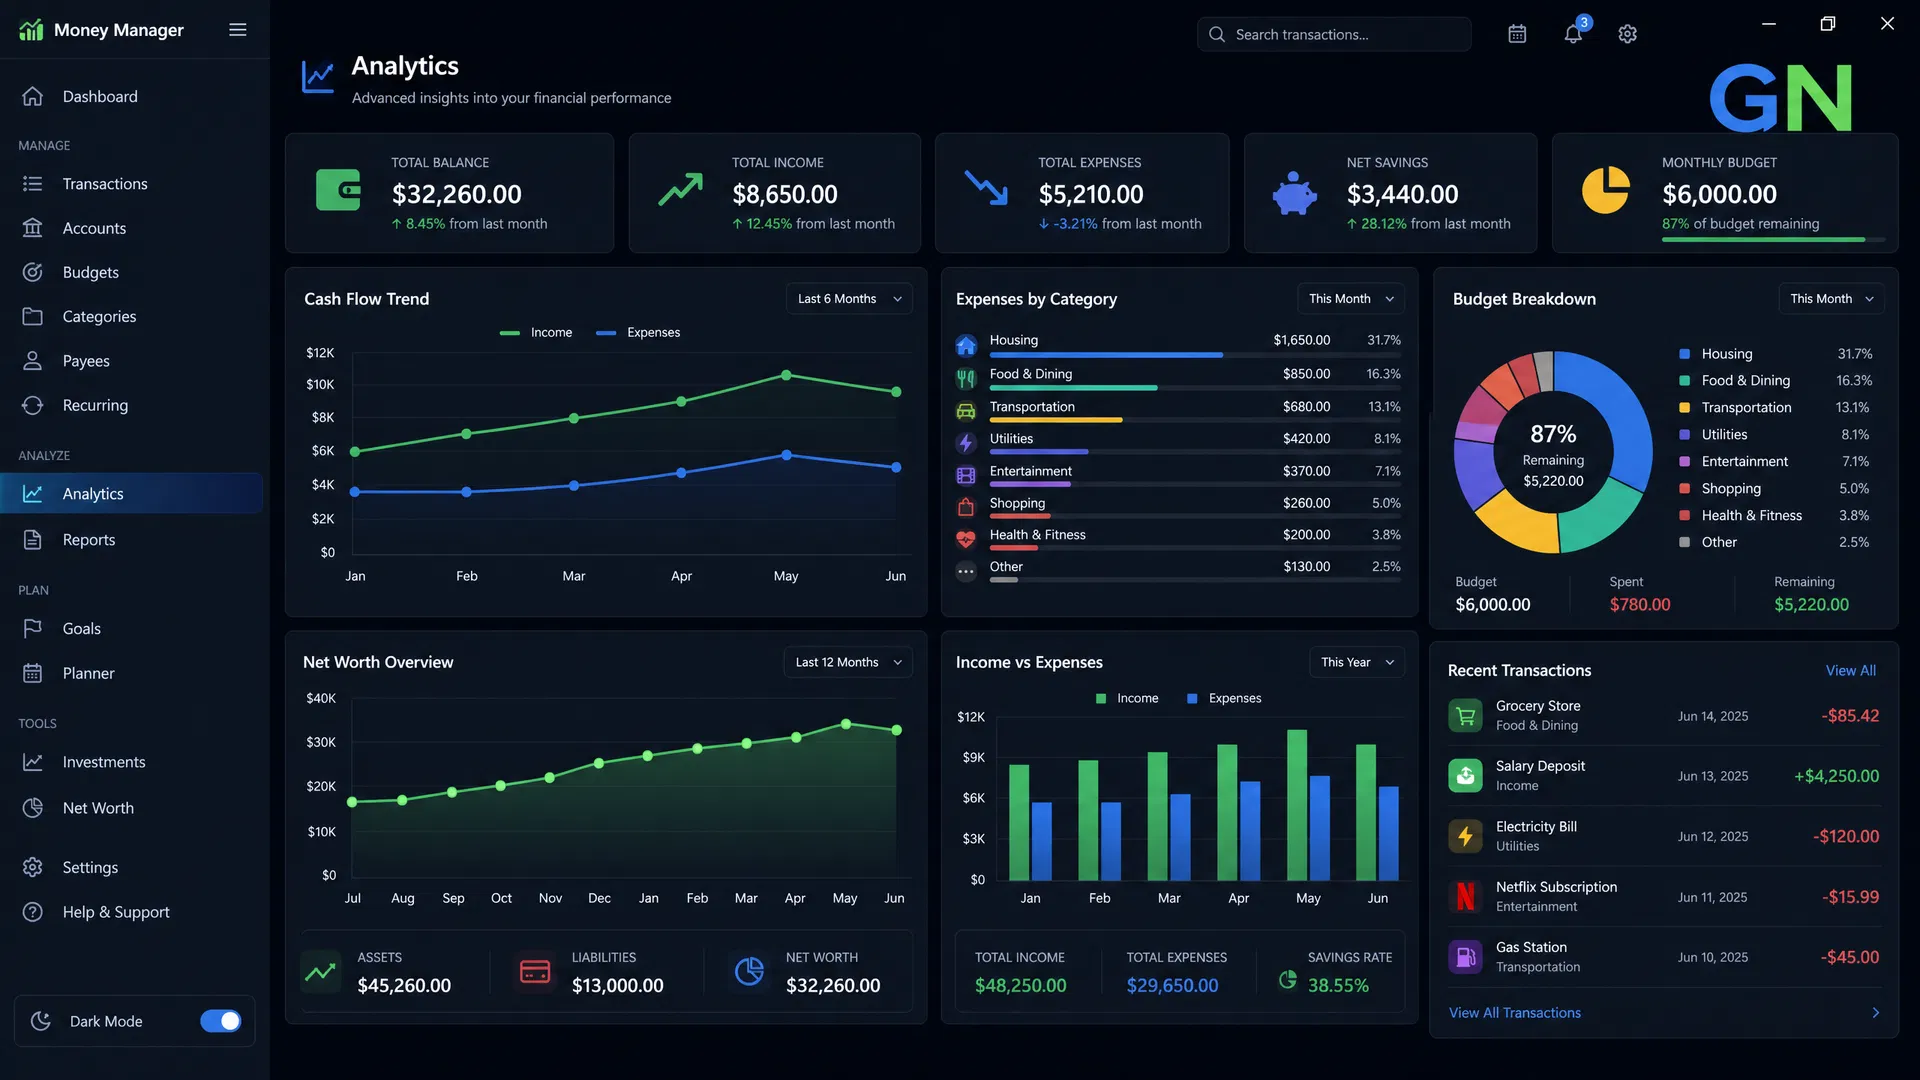Click the Net Savings piggy bank icon
Viewport: 1920px width, 1080px height.
[1294, 193]
